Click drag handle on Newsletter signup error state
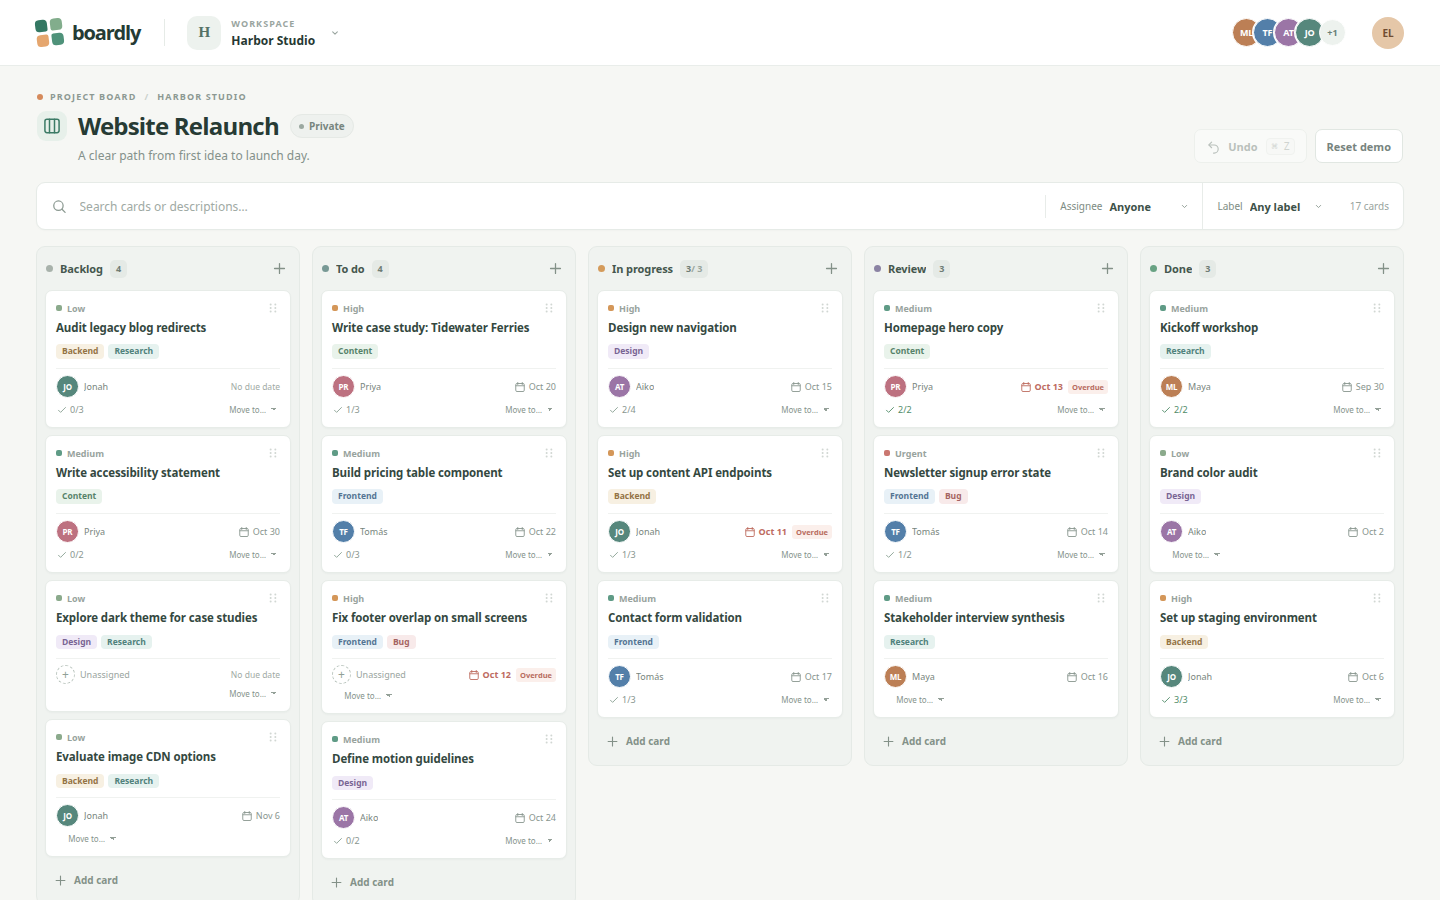This screenshot has width=1440, height=900. click(1101, 453)
